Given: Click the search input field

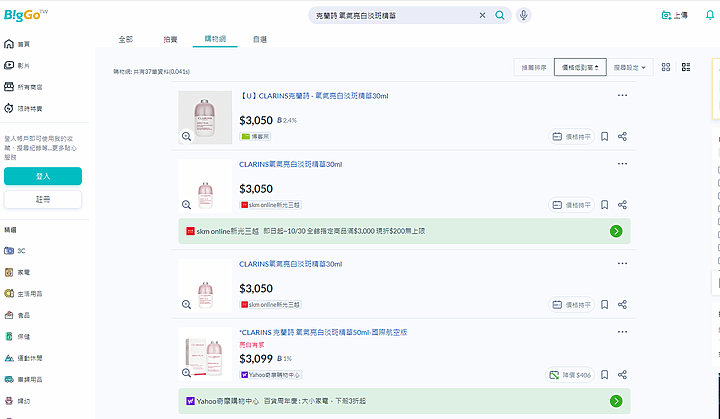Looking at the screenshot, I should click(395, 15).
